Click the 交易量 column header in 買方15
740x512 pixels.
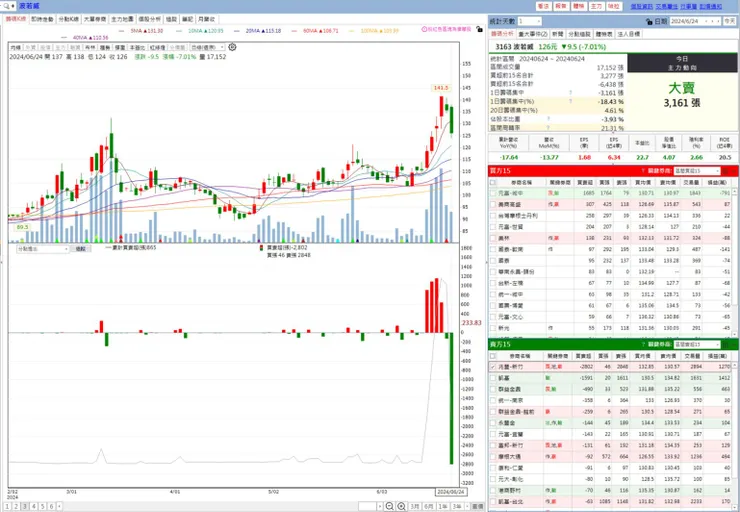691,182
